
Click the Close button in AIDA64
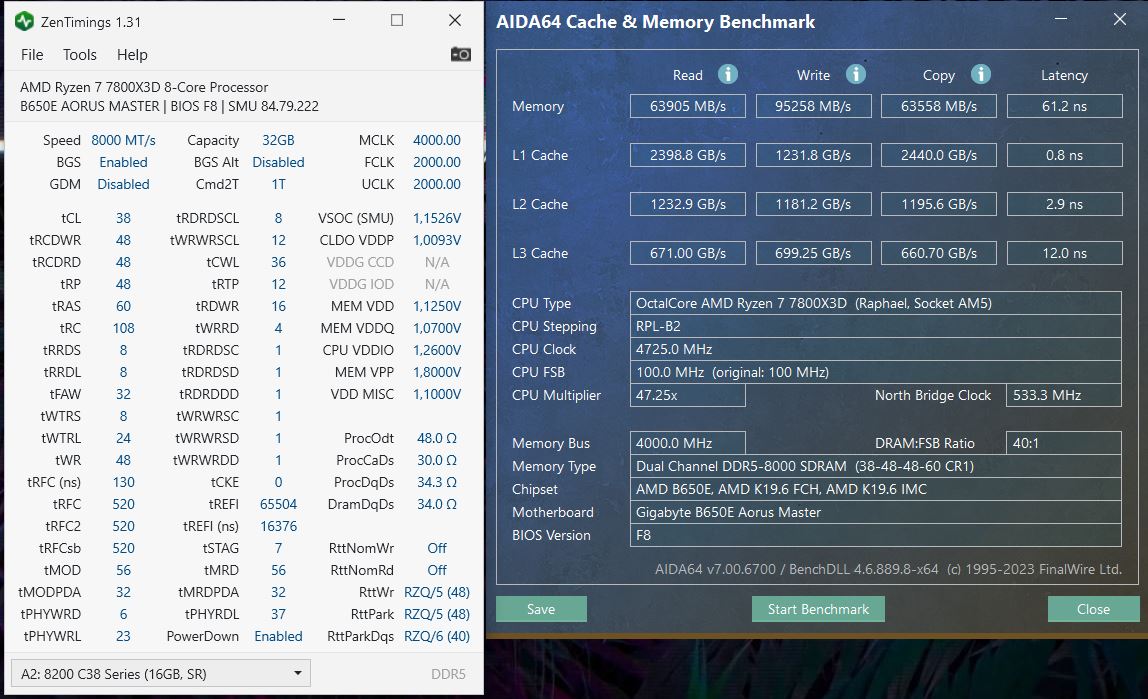(1093, 609)
